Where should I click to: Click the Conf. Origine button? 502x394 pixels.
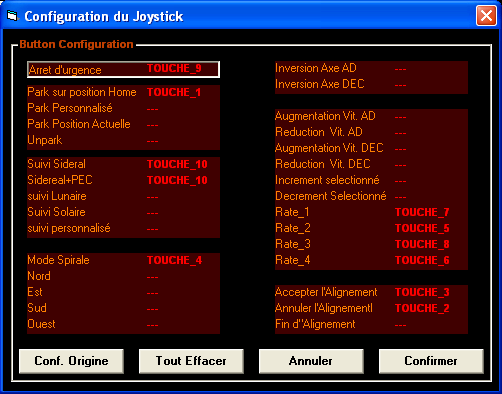(71, 361)
